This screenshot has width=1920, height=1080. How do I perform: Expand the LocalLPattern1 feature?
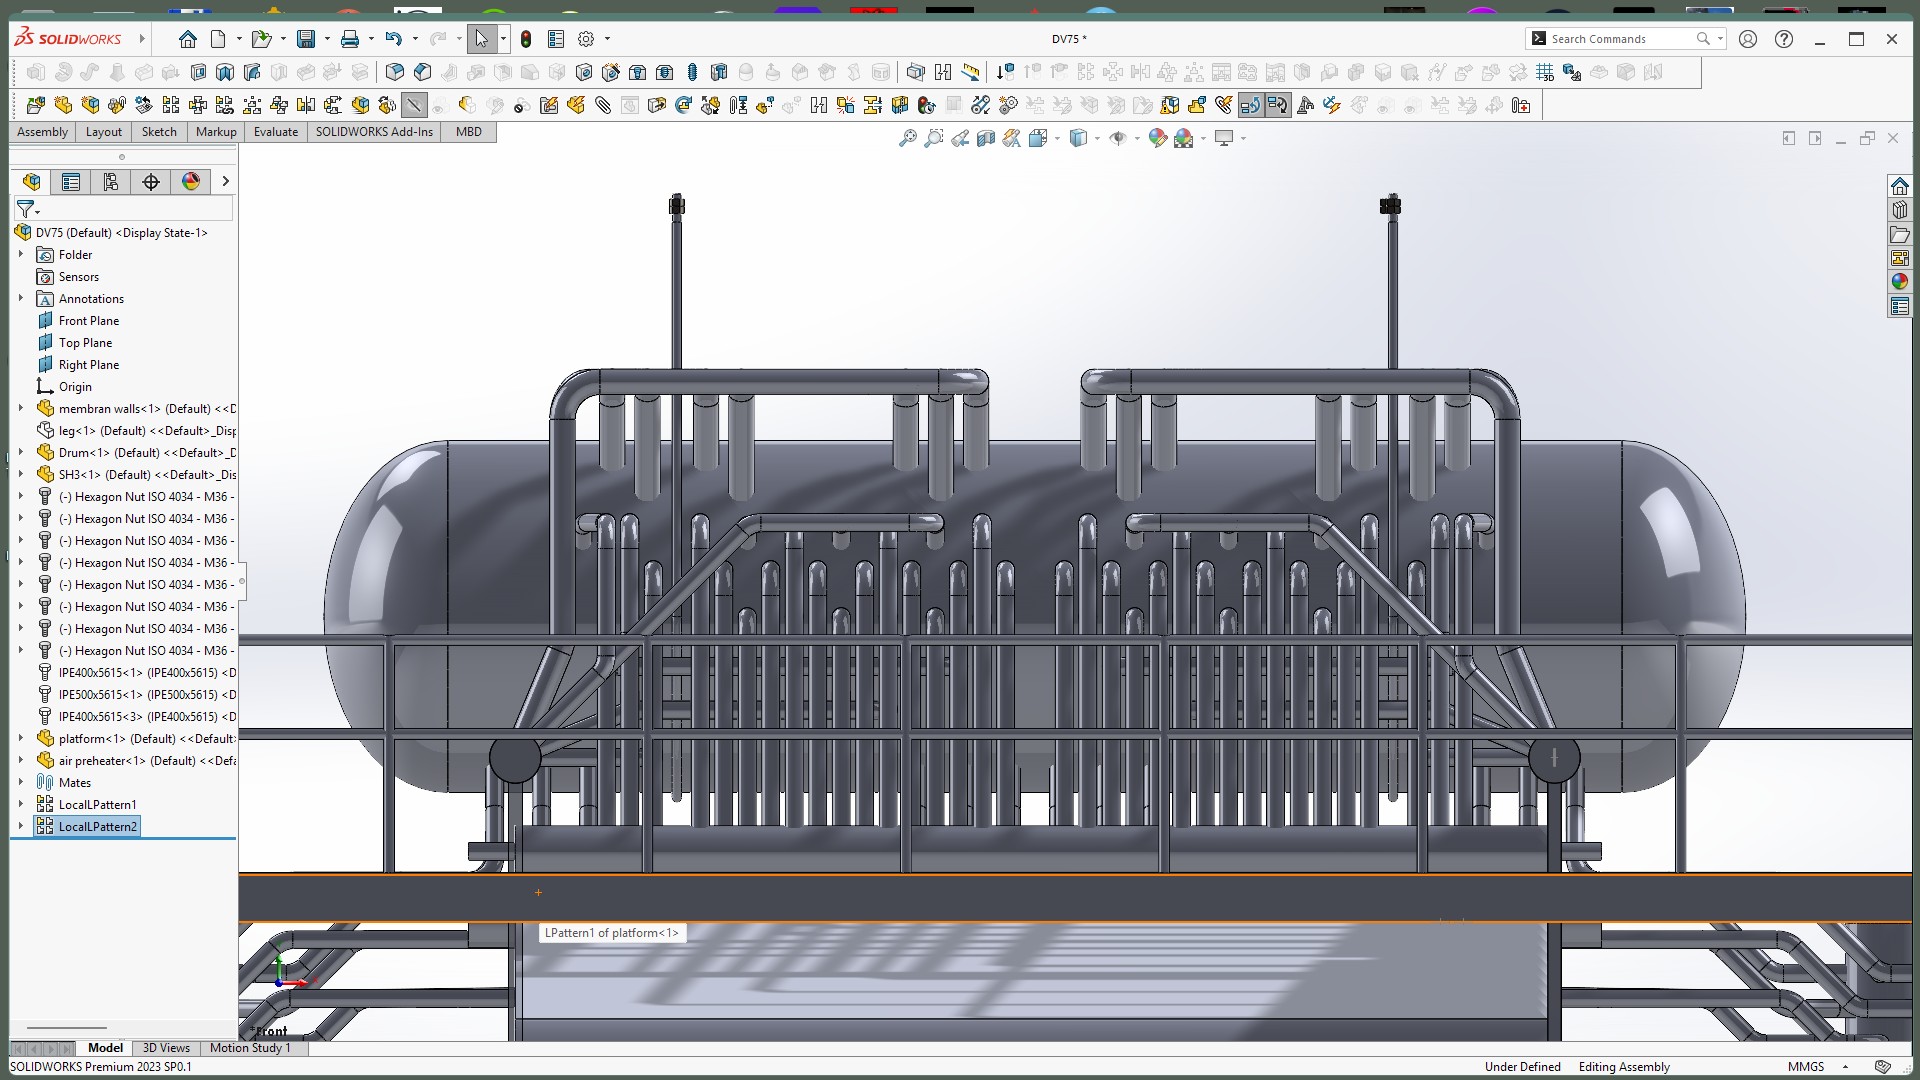pyautogui.click(x=21, y=804)
